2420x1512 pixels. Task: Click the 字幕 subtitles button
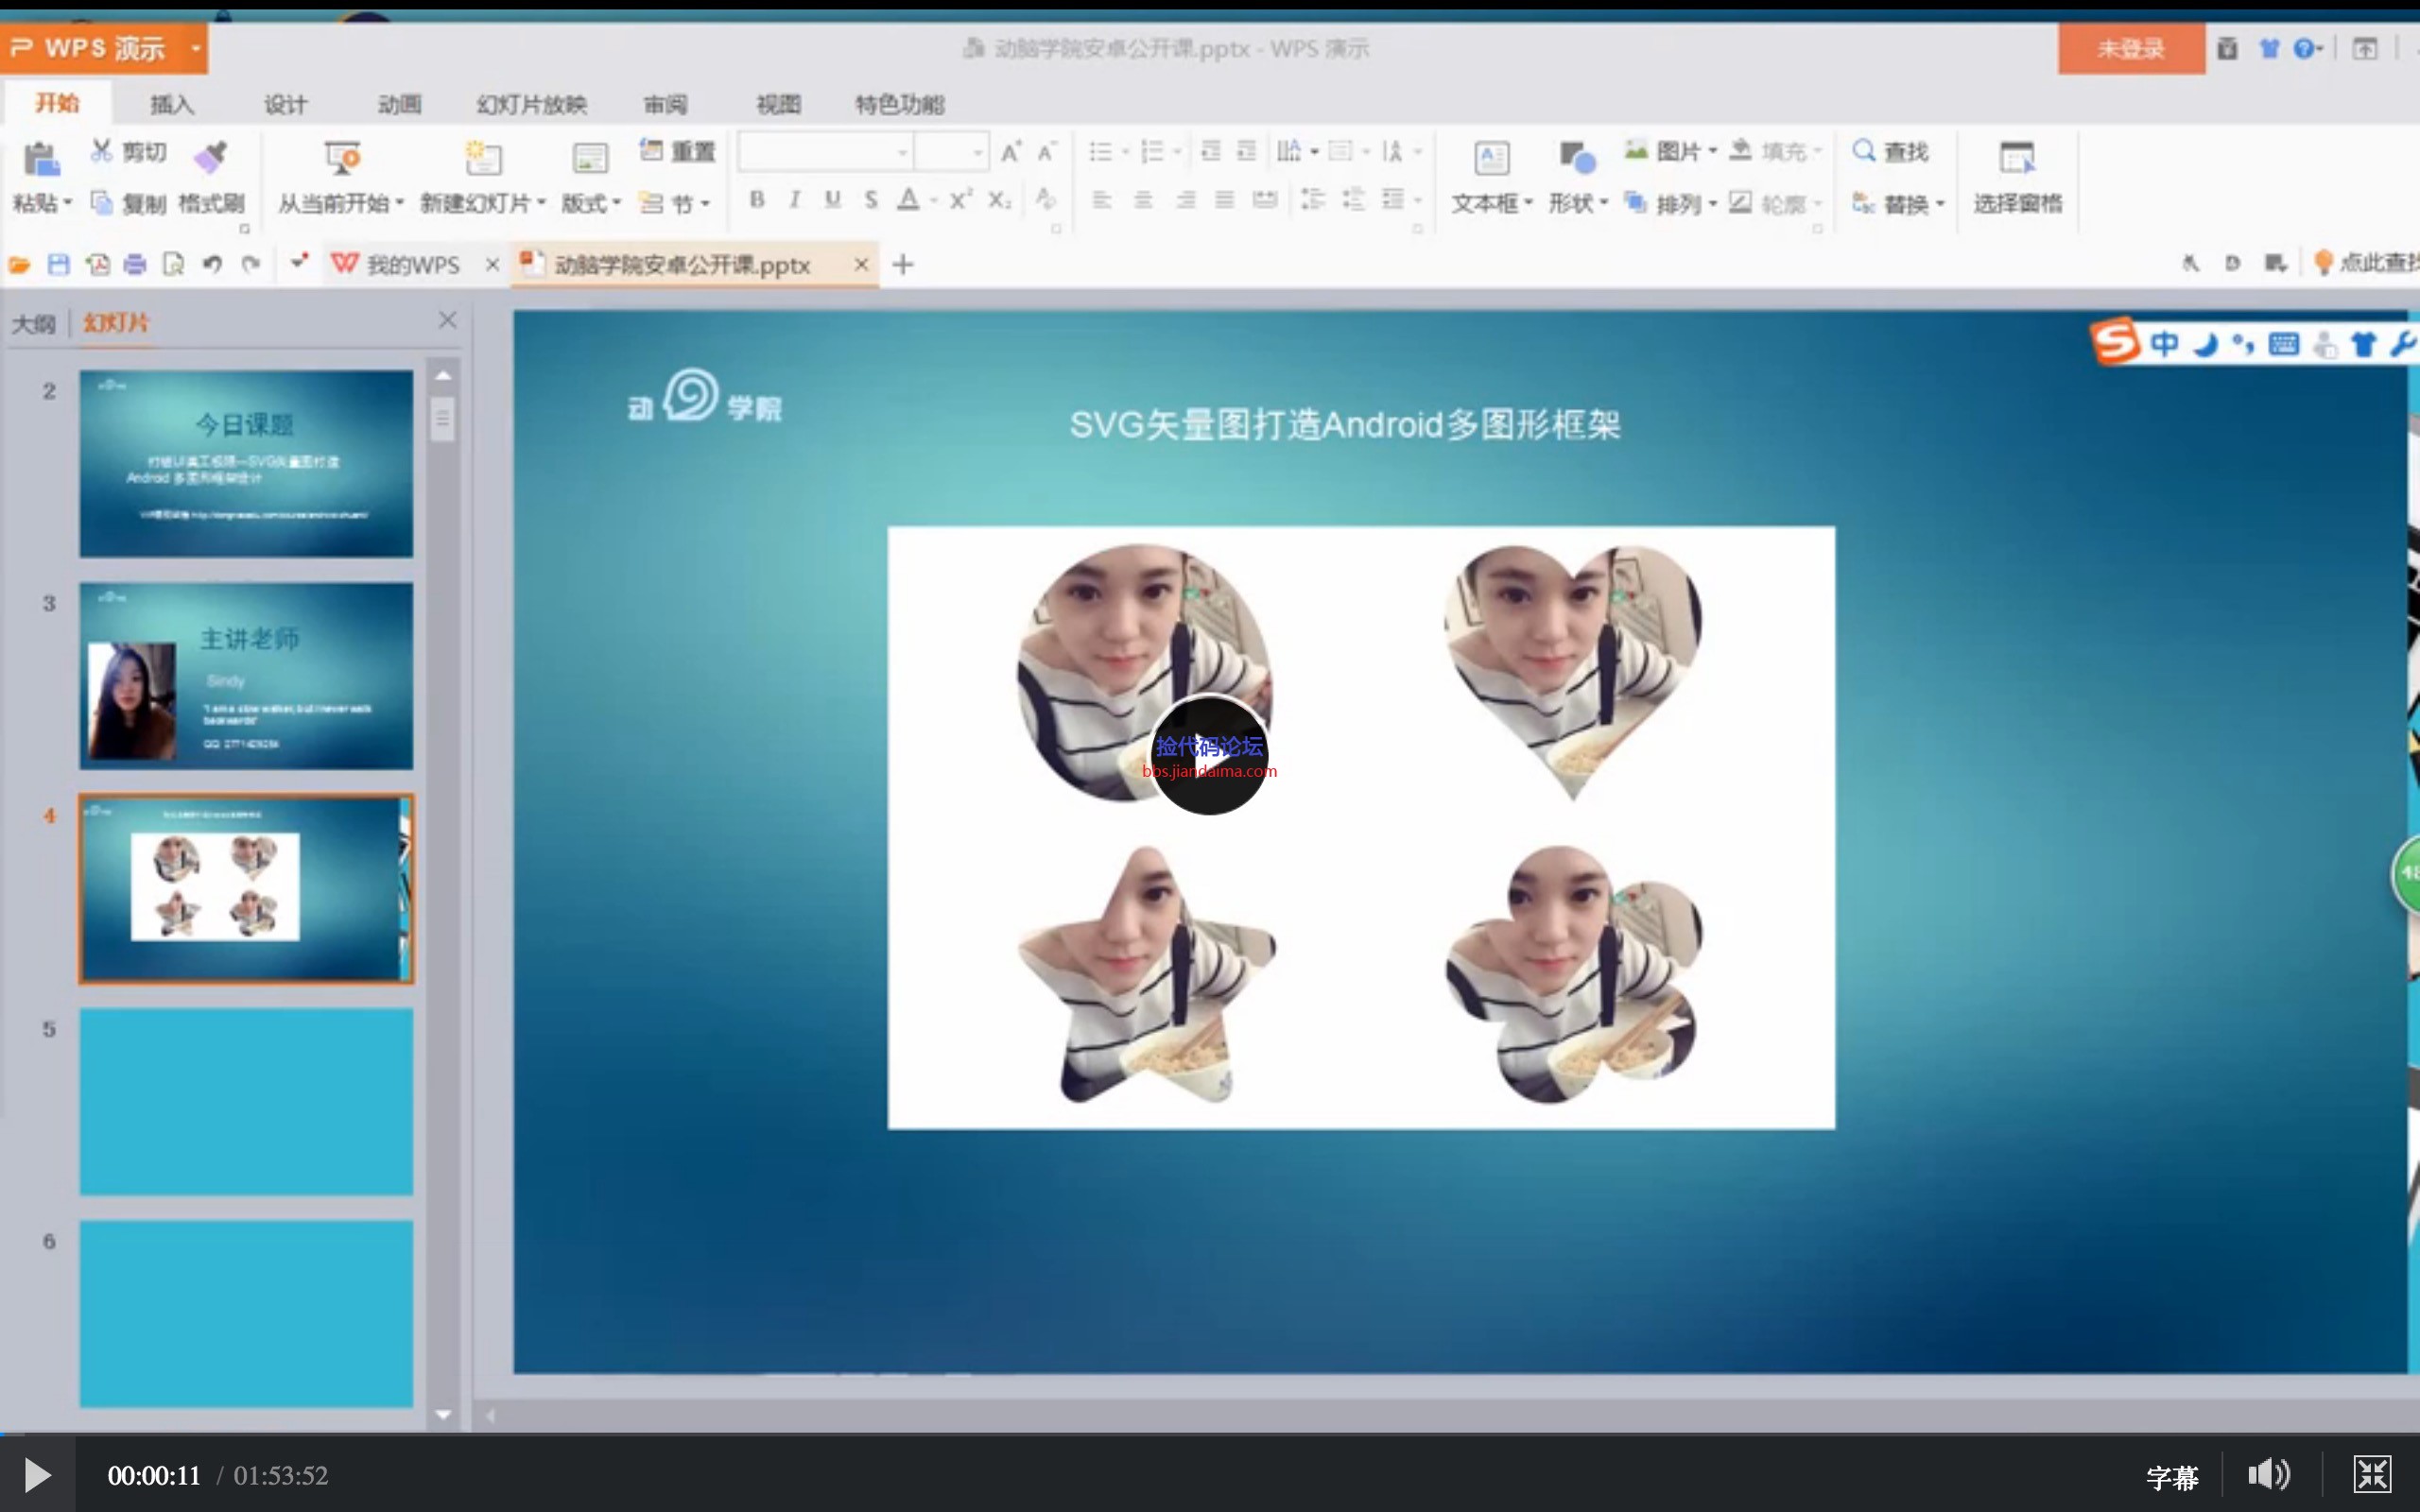coord(2172,1477)
